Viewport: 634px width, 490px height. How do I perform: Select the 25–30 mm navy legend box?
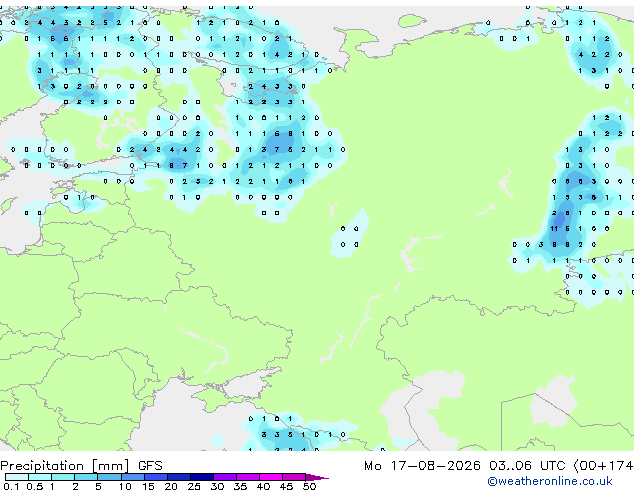(x=201, y=477)
